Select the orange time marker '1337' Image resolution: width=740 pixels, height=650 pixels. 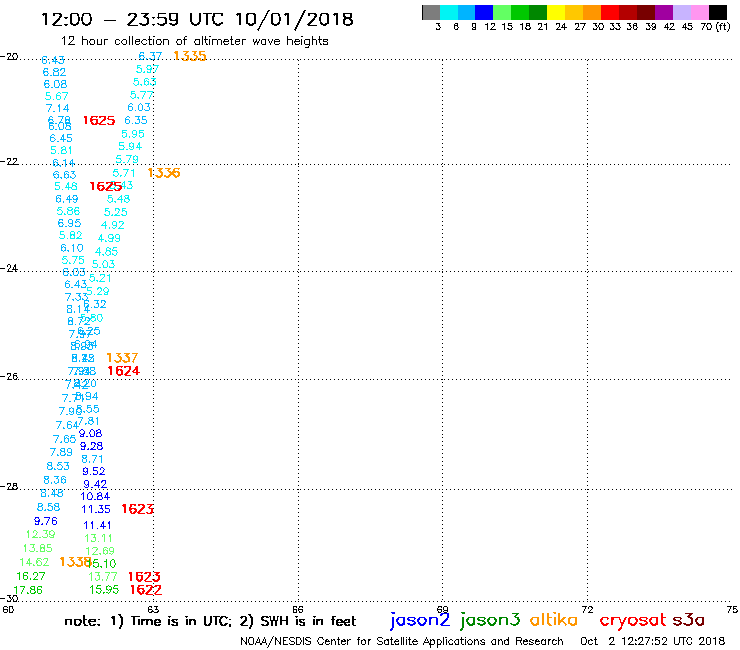tap(122, 358)
